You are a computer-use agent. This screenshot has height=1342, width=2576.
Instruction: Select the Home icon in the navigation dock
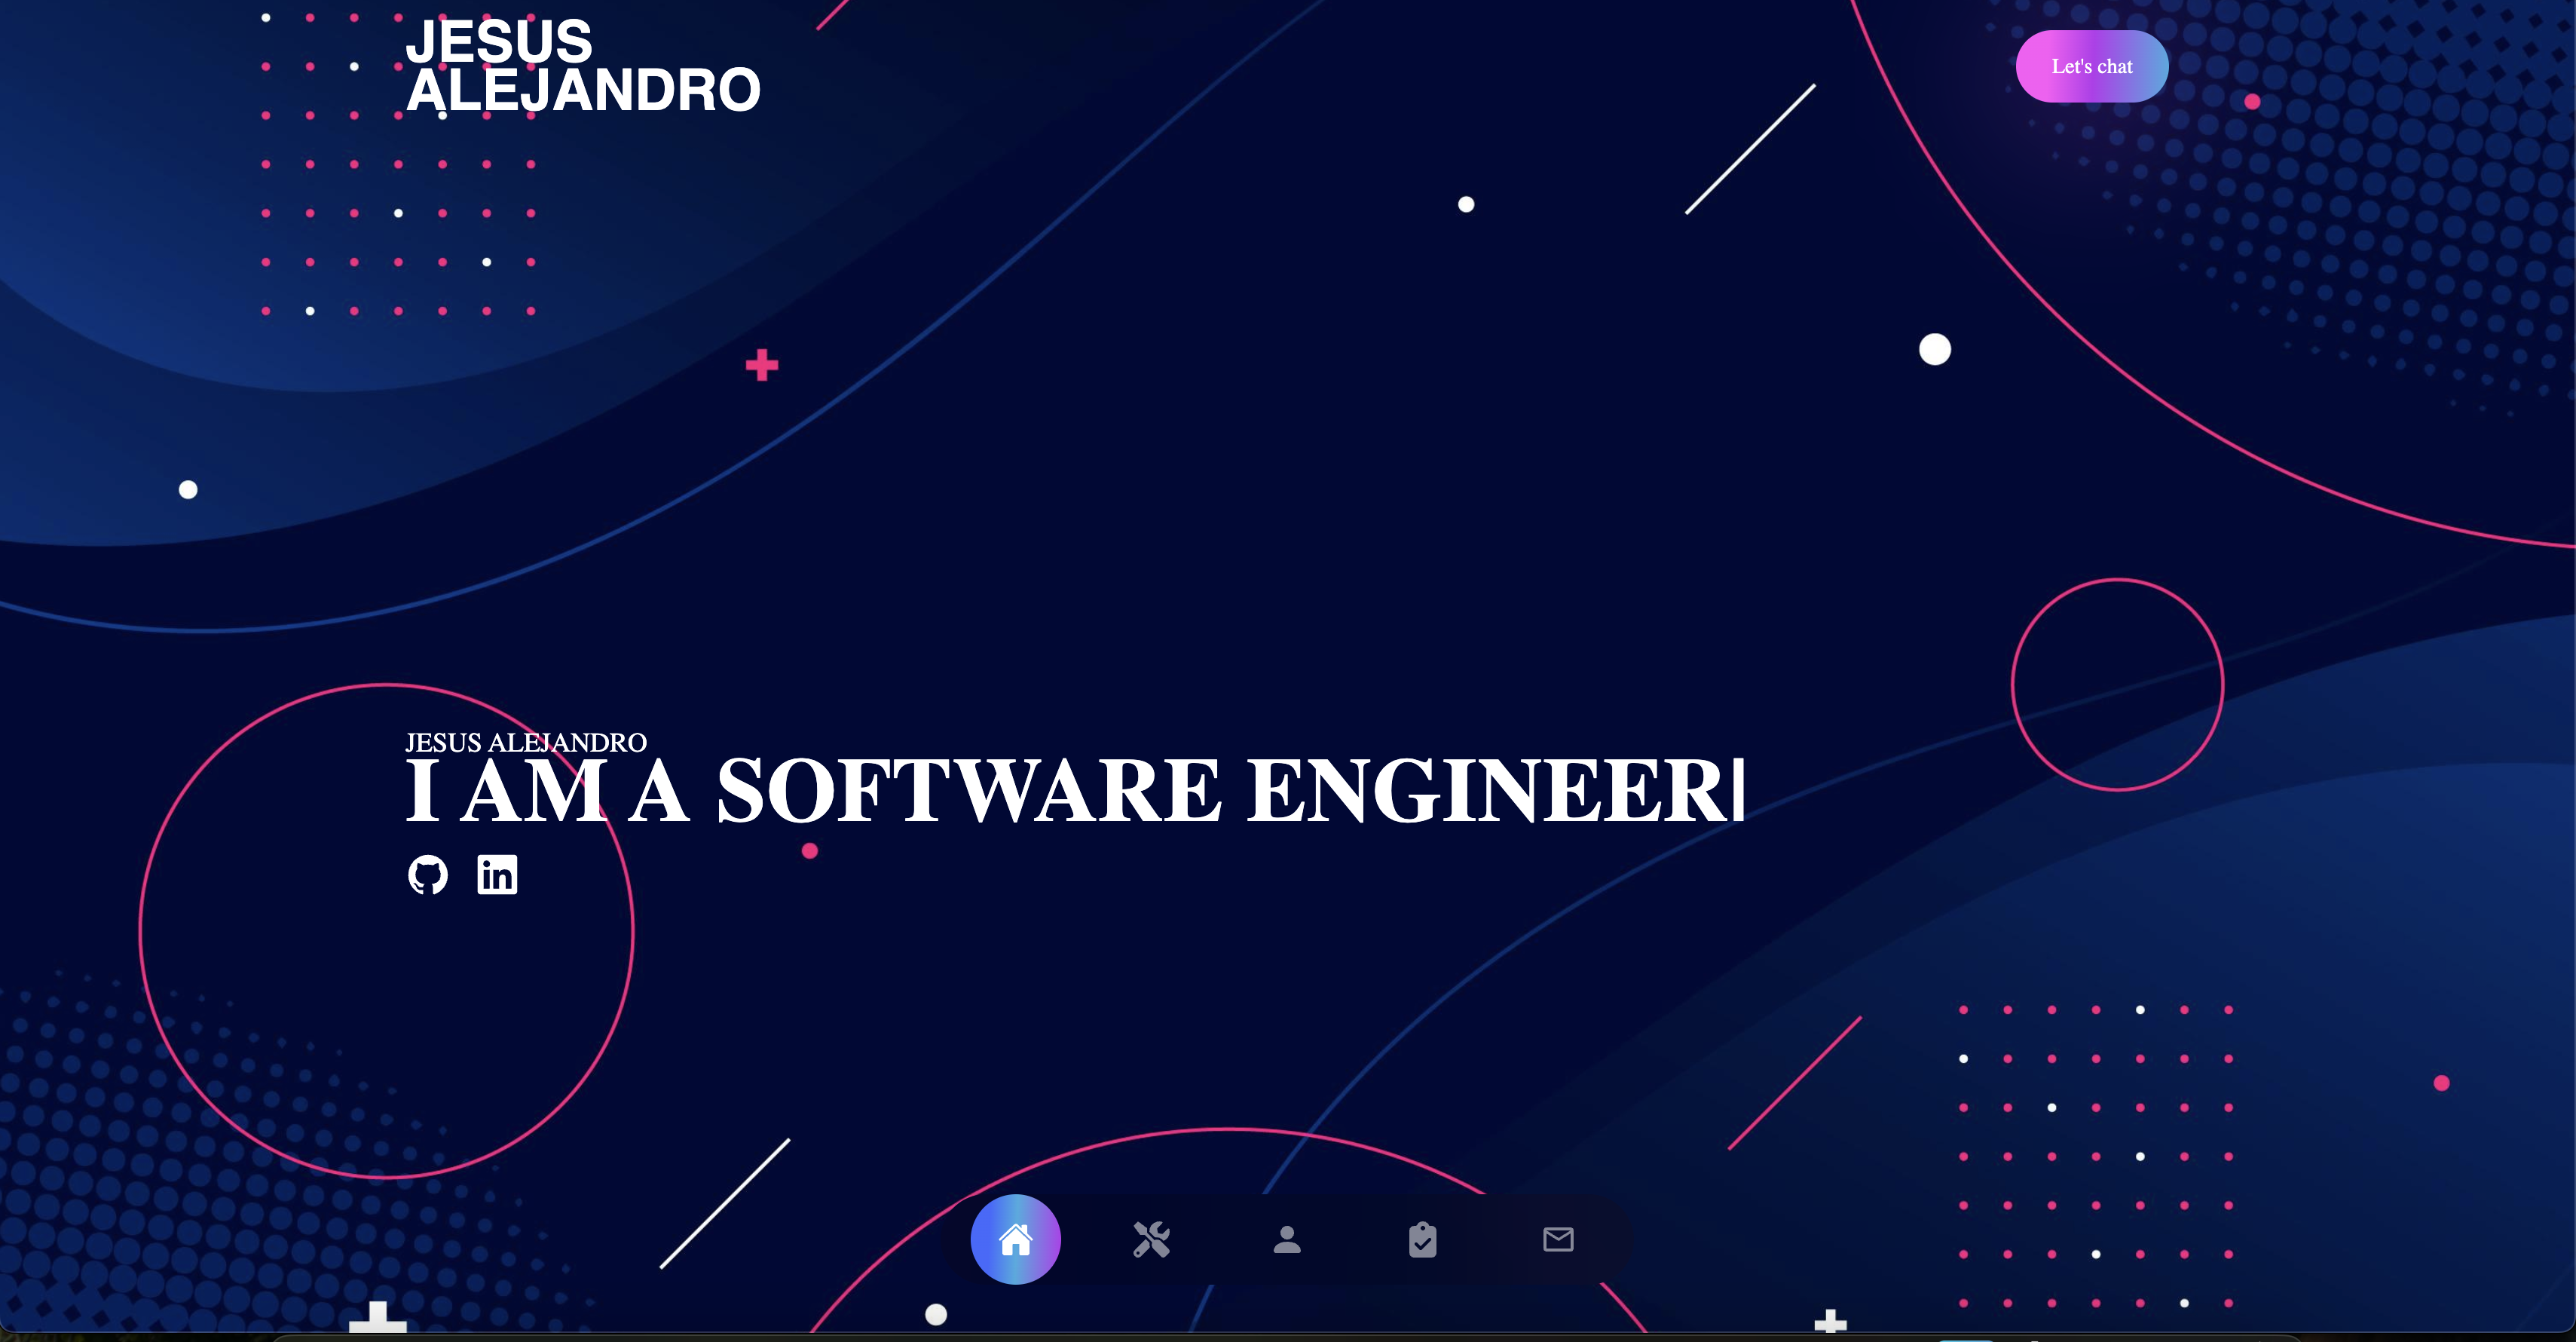click(1016, 1240)
